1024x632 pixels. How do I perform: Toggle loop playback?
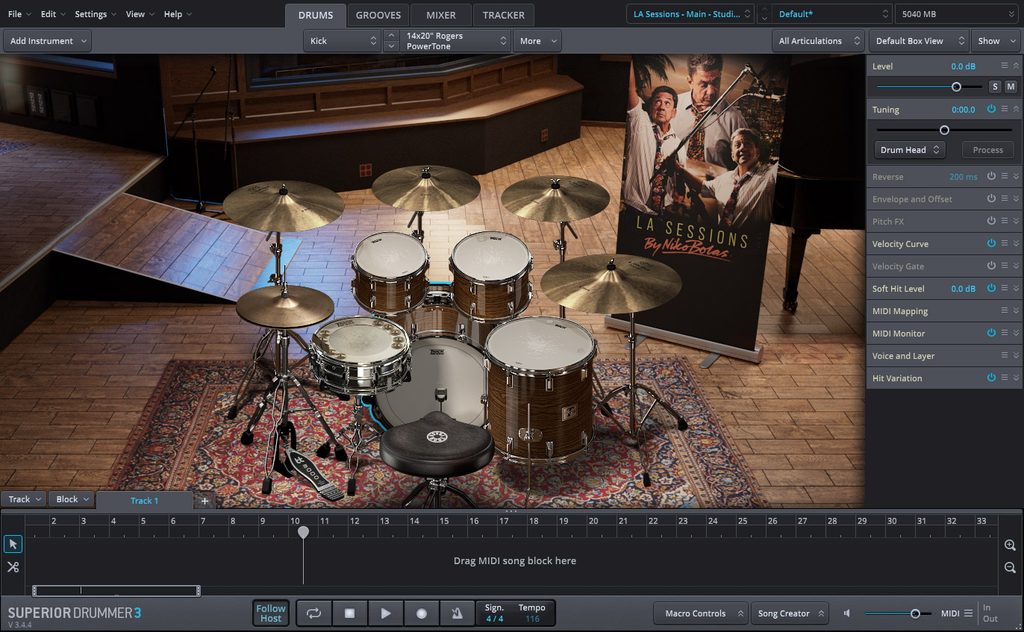[314, 613]
